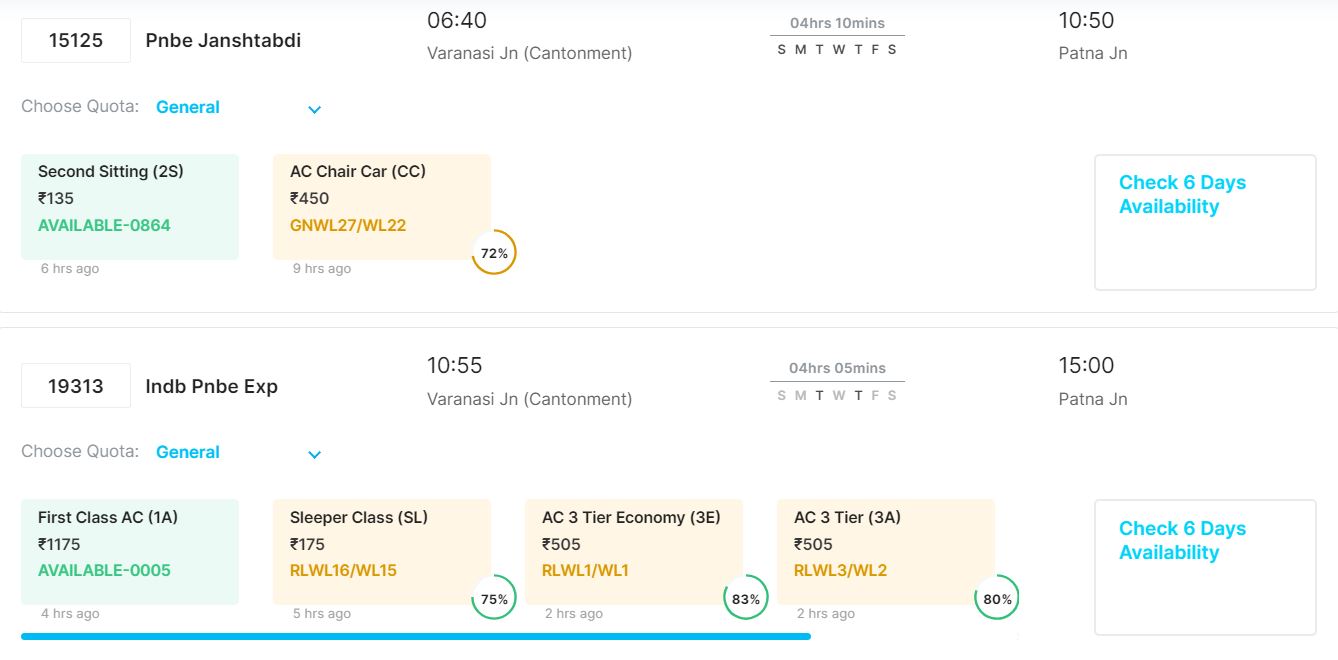Choose Sleeper Class (SL) fare card
Screen dimensions: 1338x660
381,551
